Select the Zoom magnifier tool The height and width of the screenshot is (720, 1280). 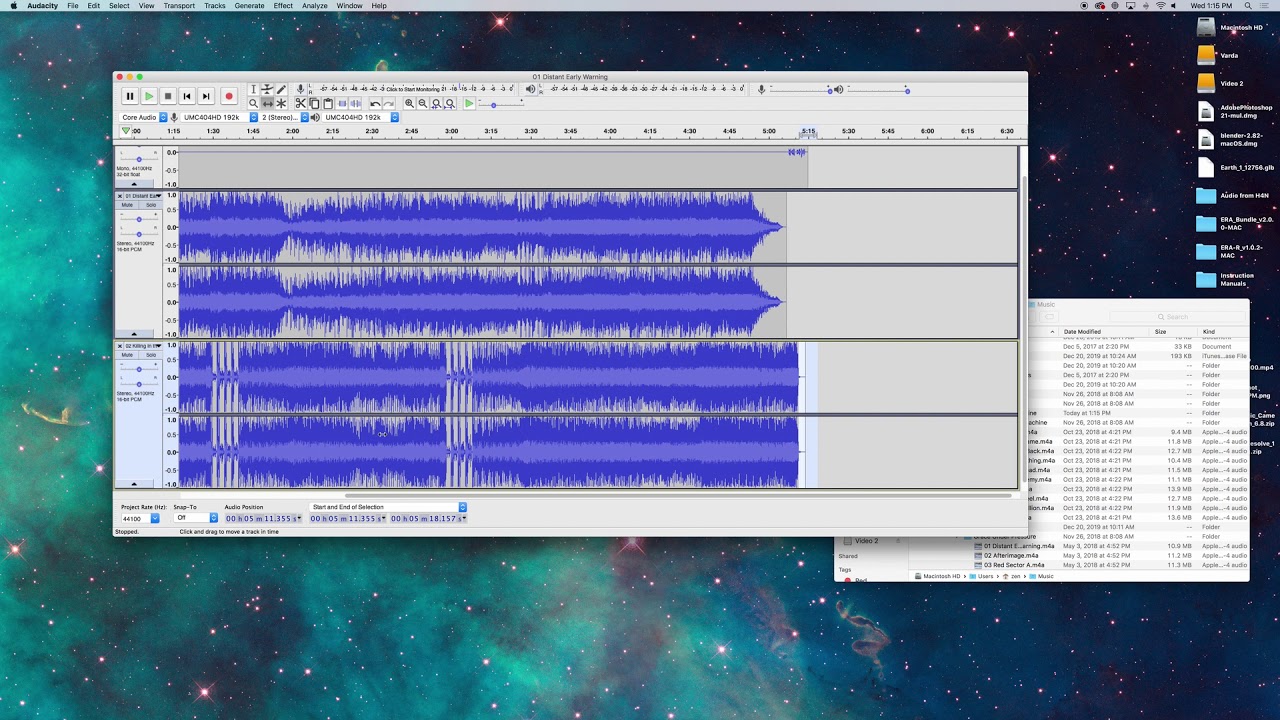pos(253,103)
